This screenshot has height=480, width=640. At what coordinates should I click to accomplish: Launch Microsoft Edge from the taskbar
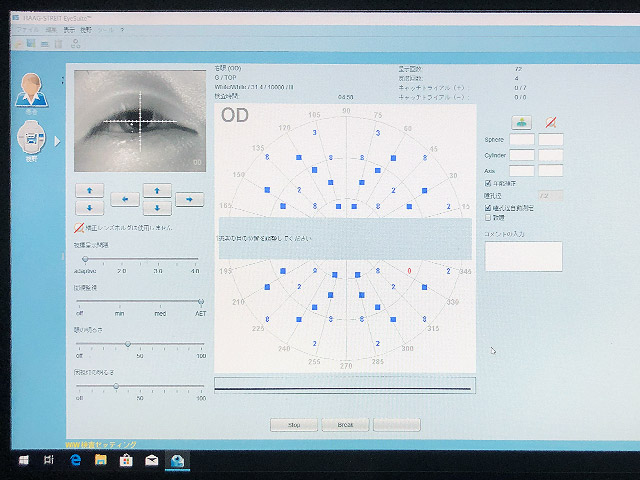click(x=76, y=460)
